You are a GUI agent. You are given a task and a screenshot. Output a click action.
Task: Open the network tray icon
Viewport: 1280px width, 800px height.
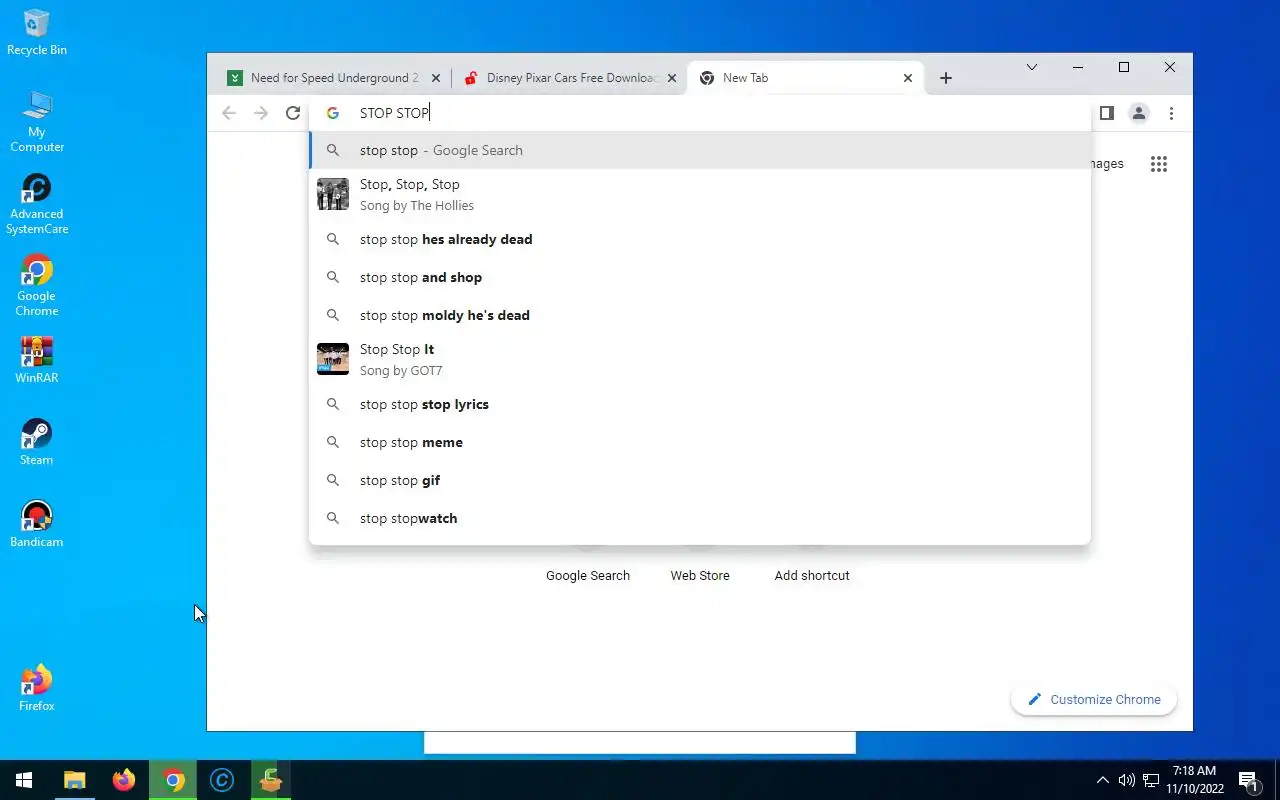point(1151,780)
